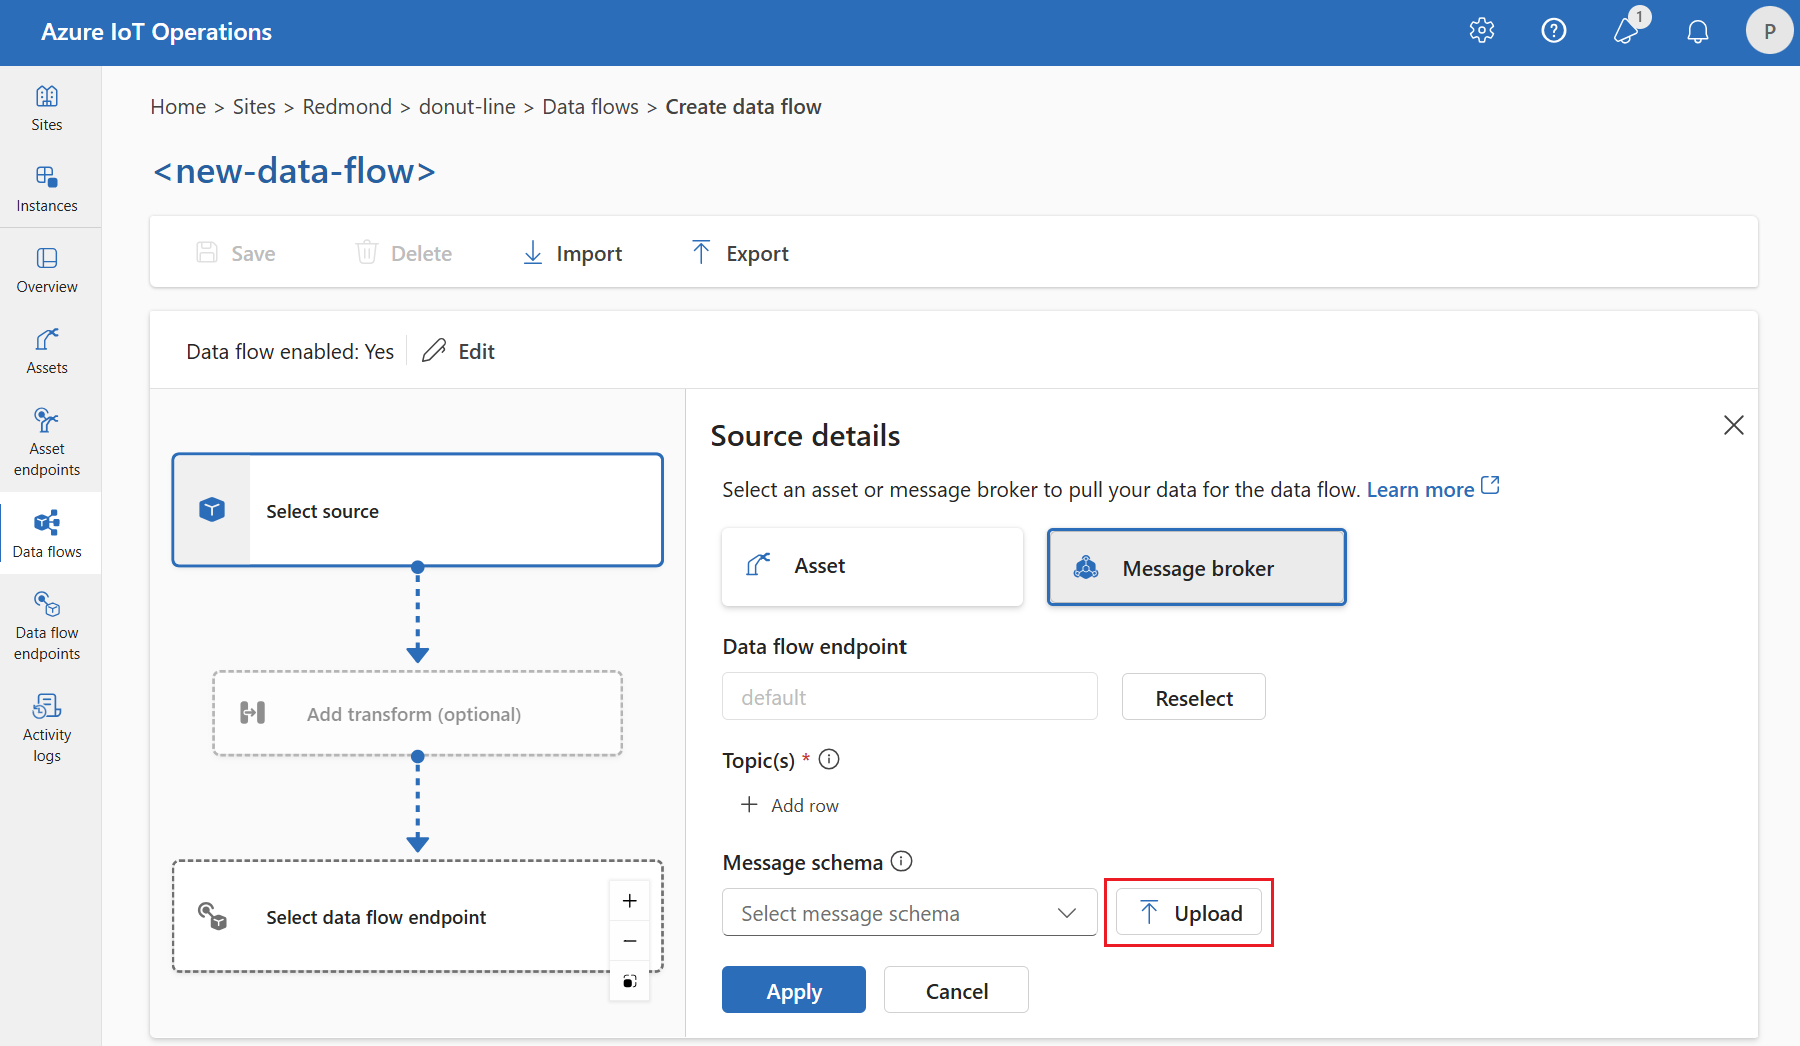Open Assets in sidebar
The image size is (1800, 1046).
point(47,352)
